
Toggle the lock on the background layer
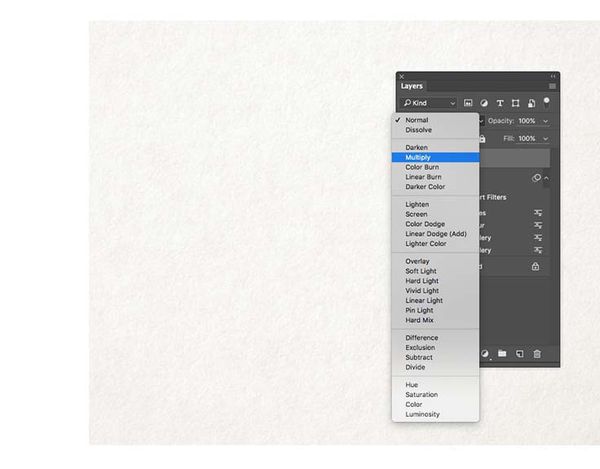click(x=536, y=267)
